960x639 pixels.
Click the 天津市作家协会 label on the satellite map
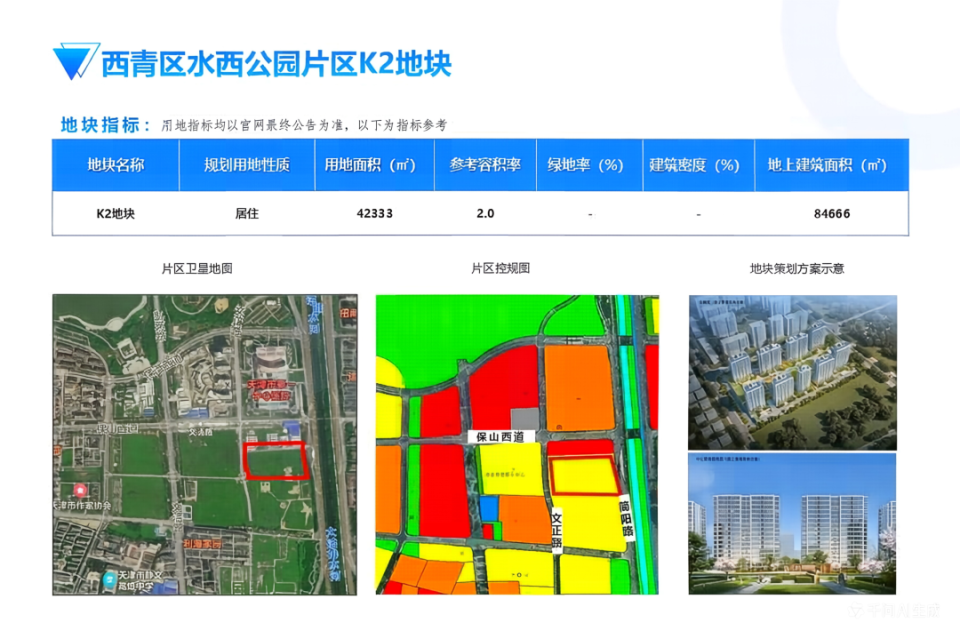pyautogui.click(x=82, y=506)
